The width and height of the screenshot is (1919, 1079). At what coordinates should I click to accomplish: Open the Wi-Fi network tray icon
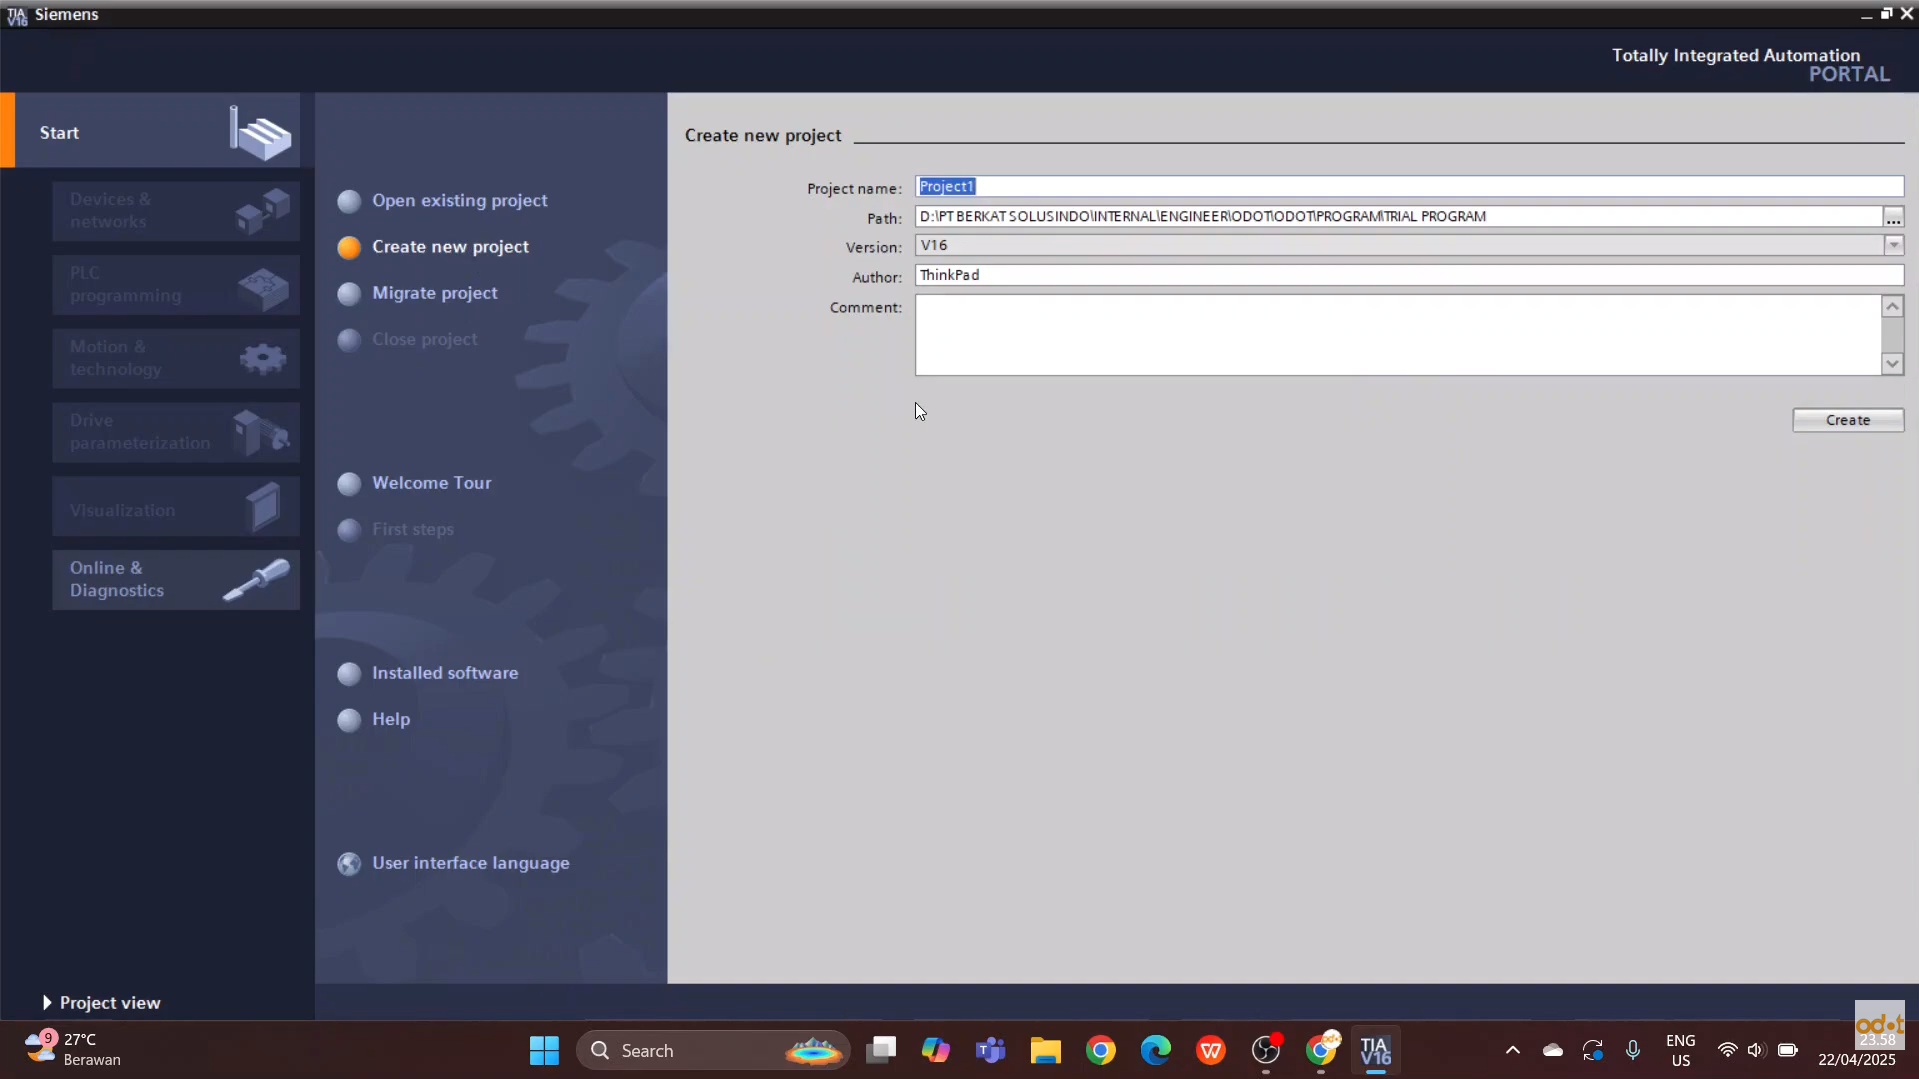point(1727,1051)
